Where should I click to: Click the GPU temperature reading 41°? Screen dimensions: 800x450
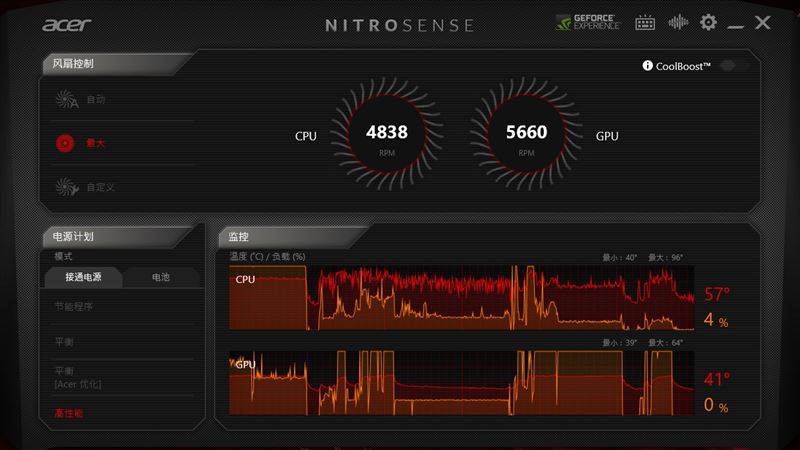717,380
